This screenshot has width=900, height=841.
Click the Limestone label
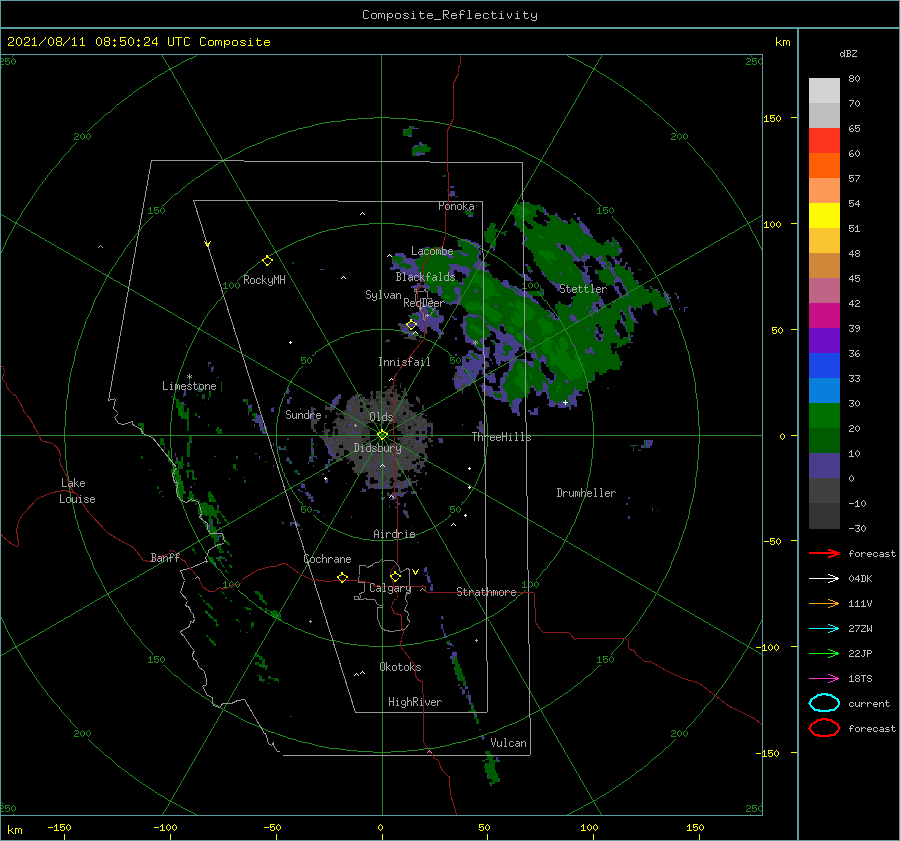coord(189,386)
